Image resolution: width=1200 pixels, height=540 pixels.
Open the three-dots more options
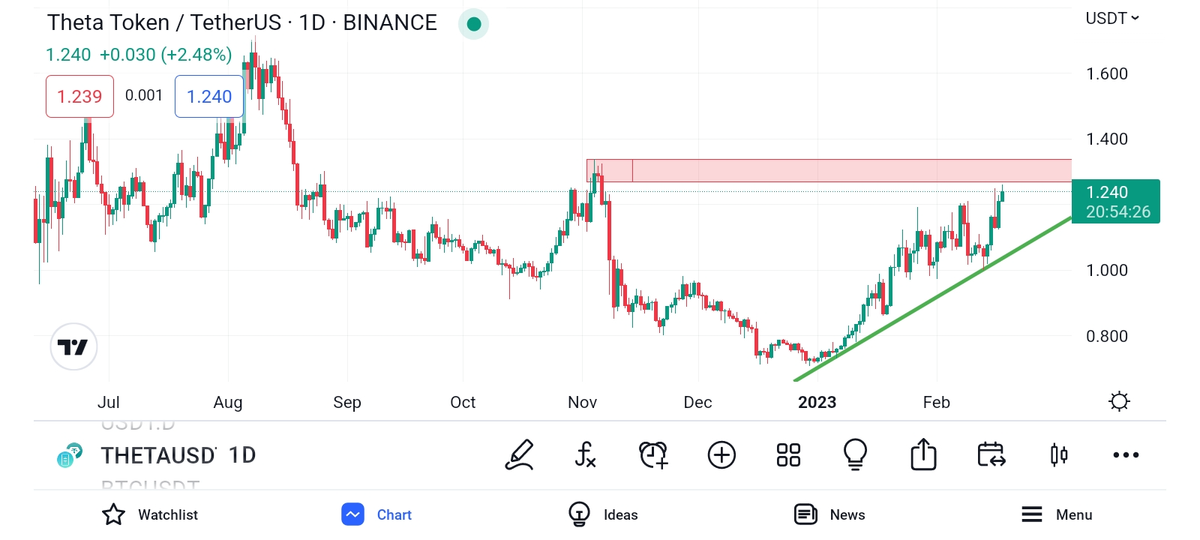(1125, 455)
